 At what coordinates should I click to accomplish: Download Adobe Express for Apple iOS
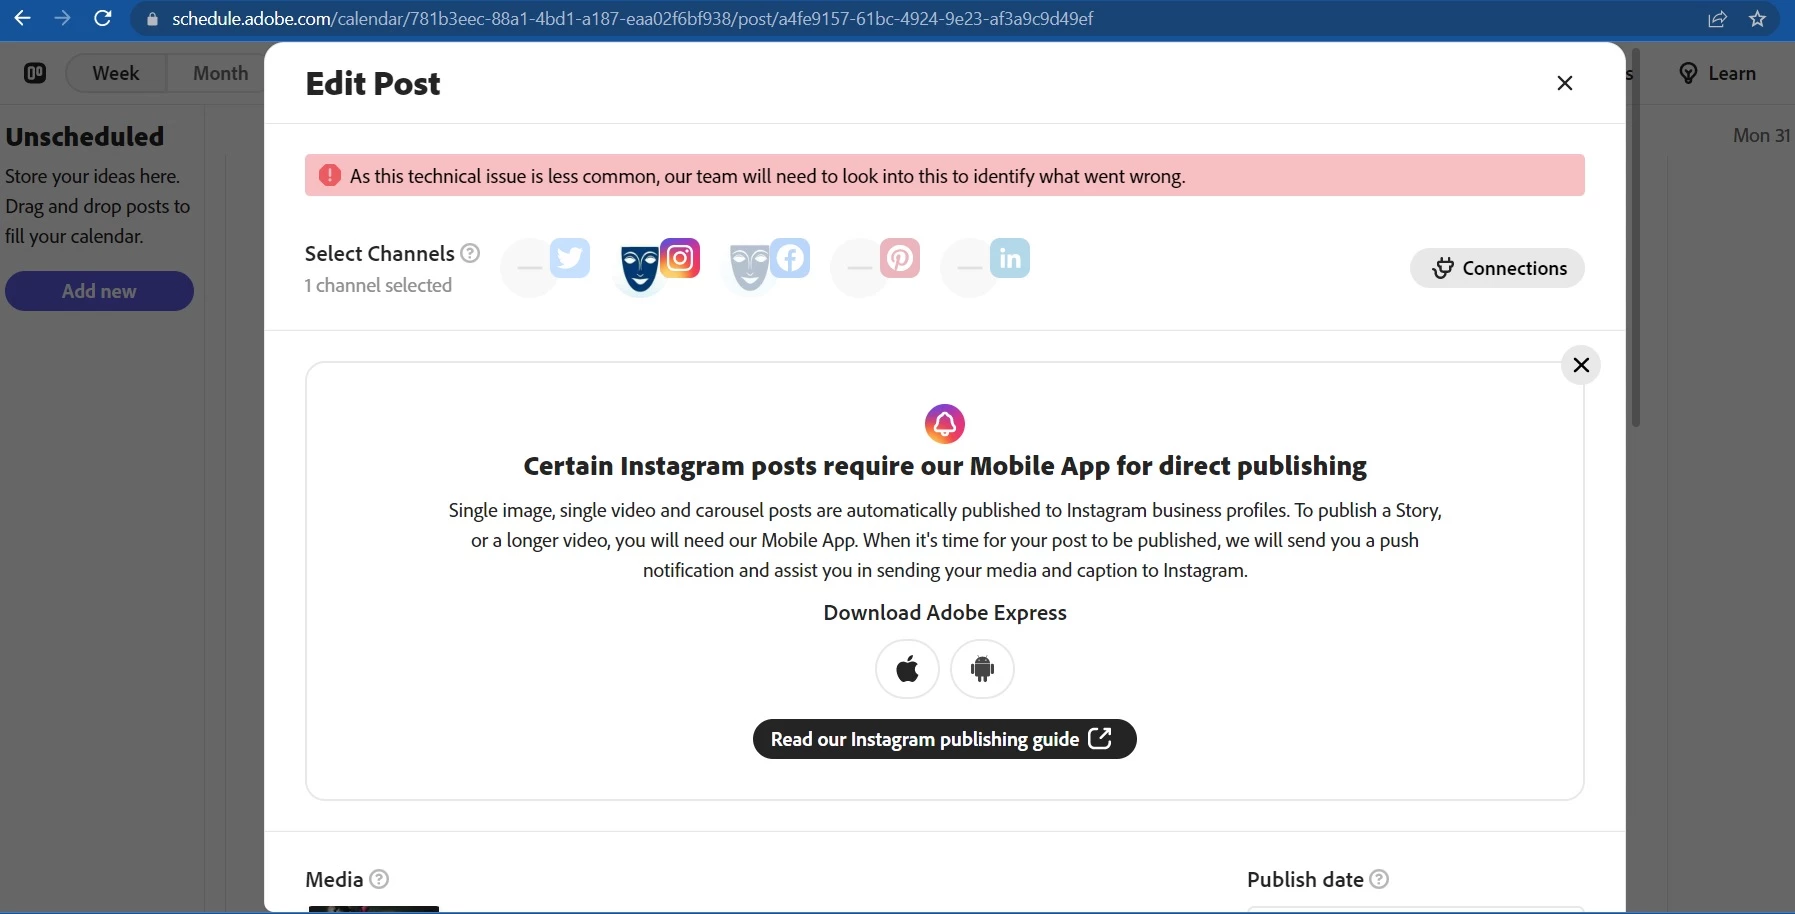[907, 669]
